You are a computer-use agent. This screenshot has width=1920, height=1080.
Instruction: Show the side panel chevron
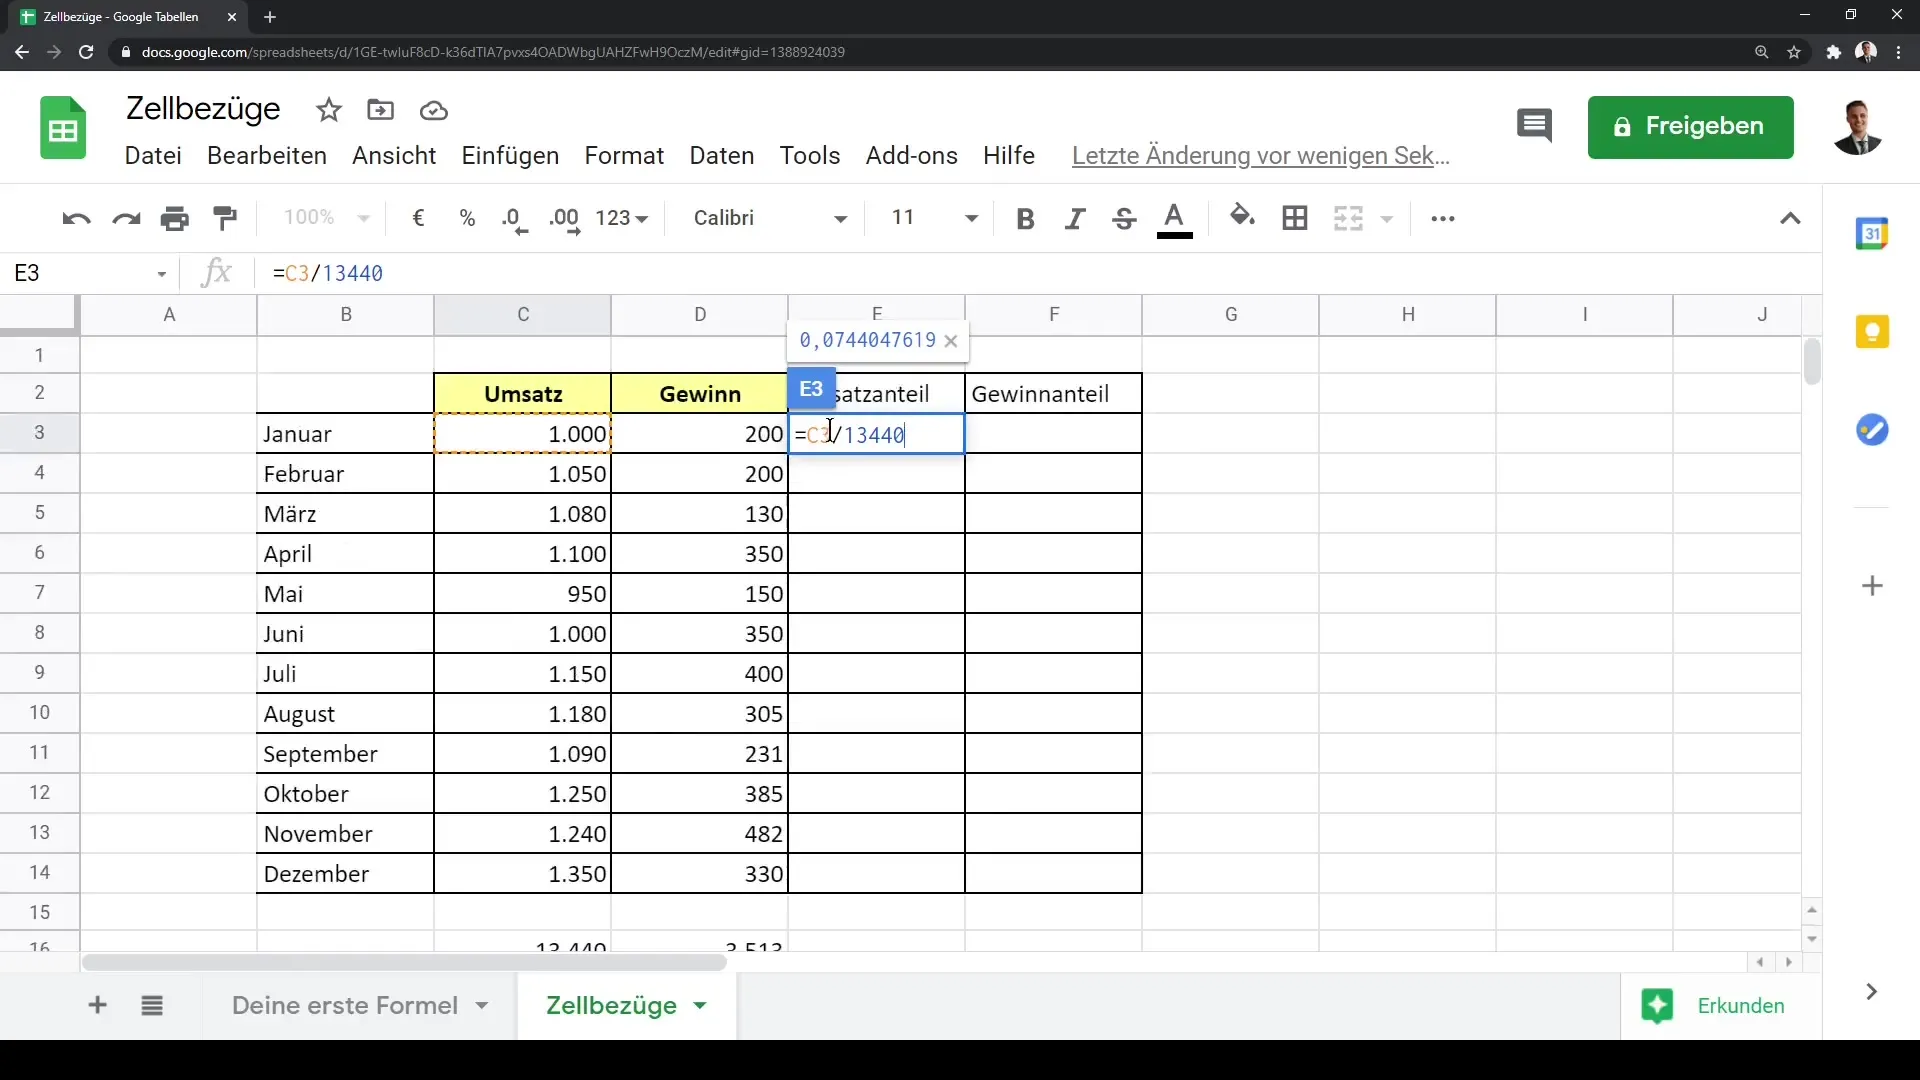[x=1871, y=992]
